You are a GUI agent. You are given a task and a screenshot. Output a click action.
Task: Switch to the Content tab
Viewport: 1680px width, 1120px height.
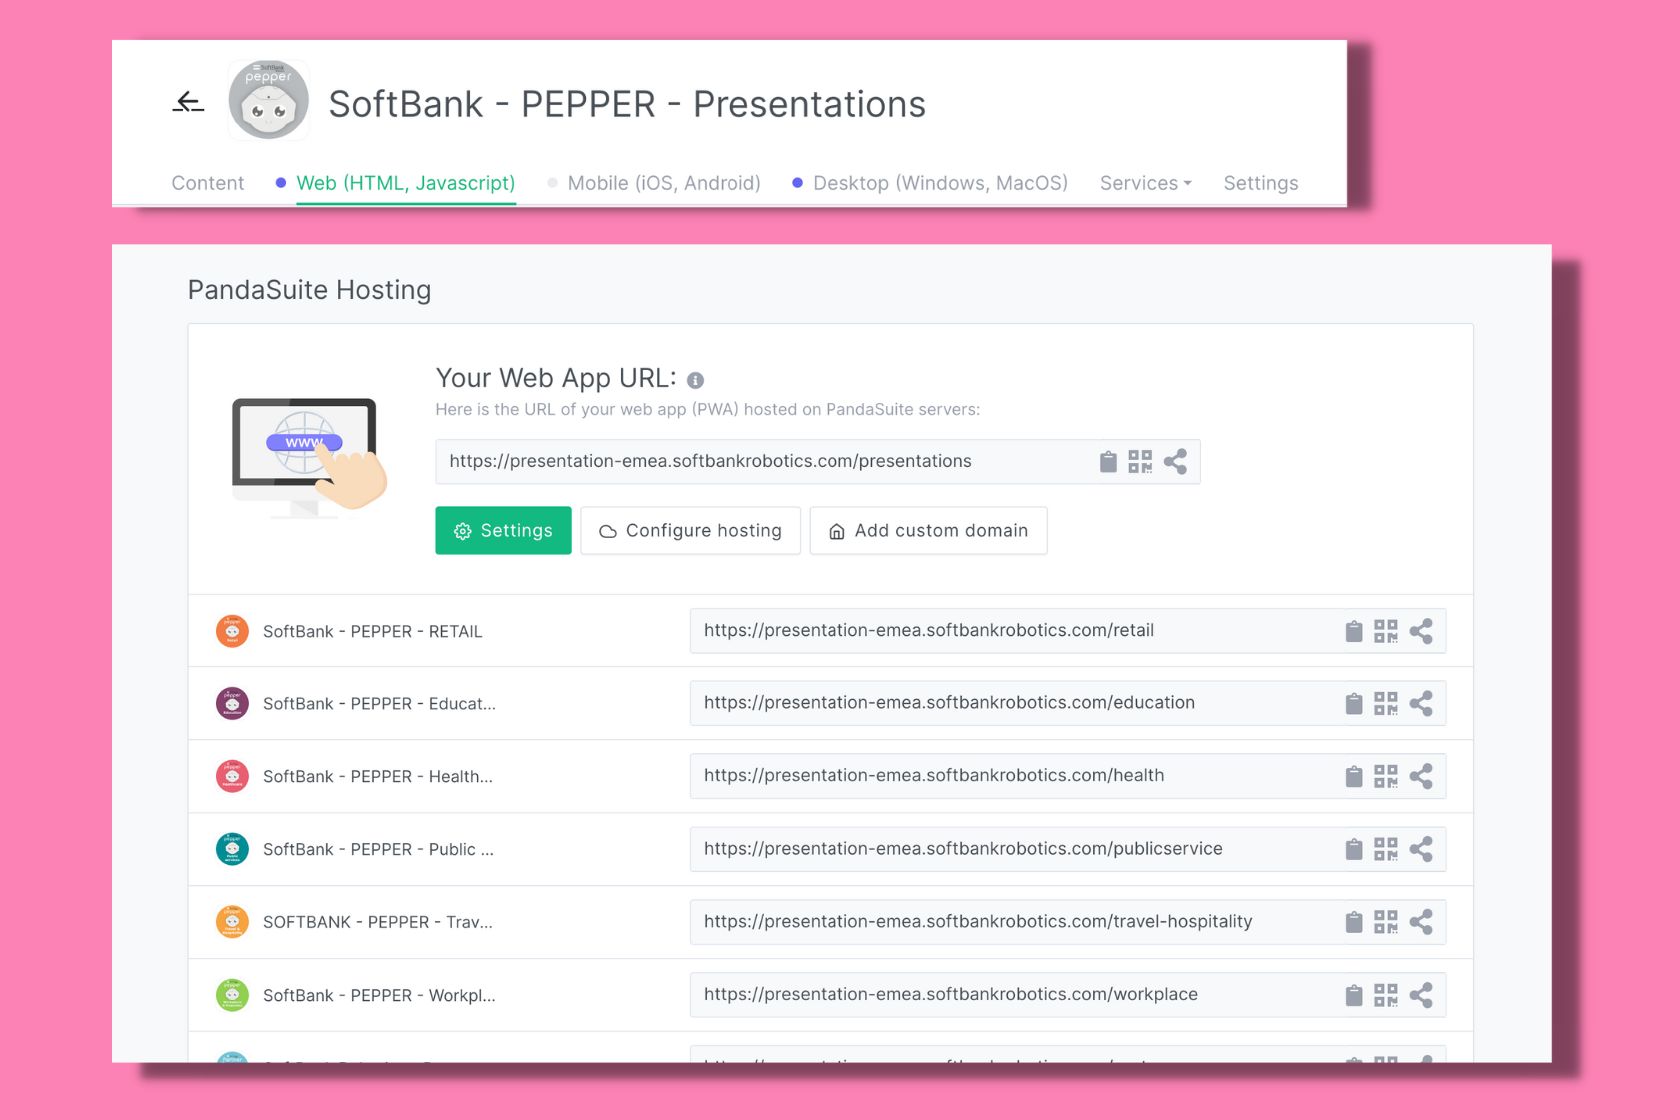coord(207,183)
